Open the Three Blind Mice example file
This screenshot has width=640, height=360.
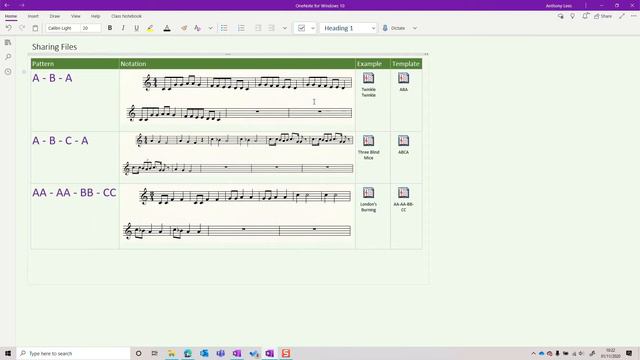(369, 147)
